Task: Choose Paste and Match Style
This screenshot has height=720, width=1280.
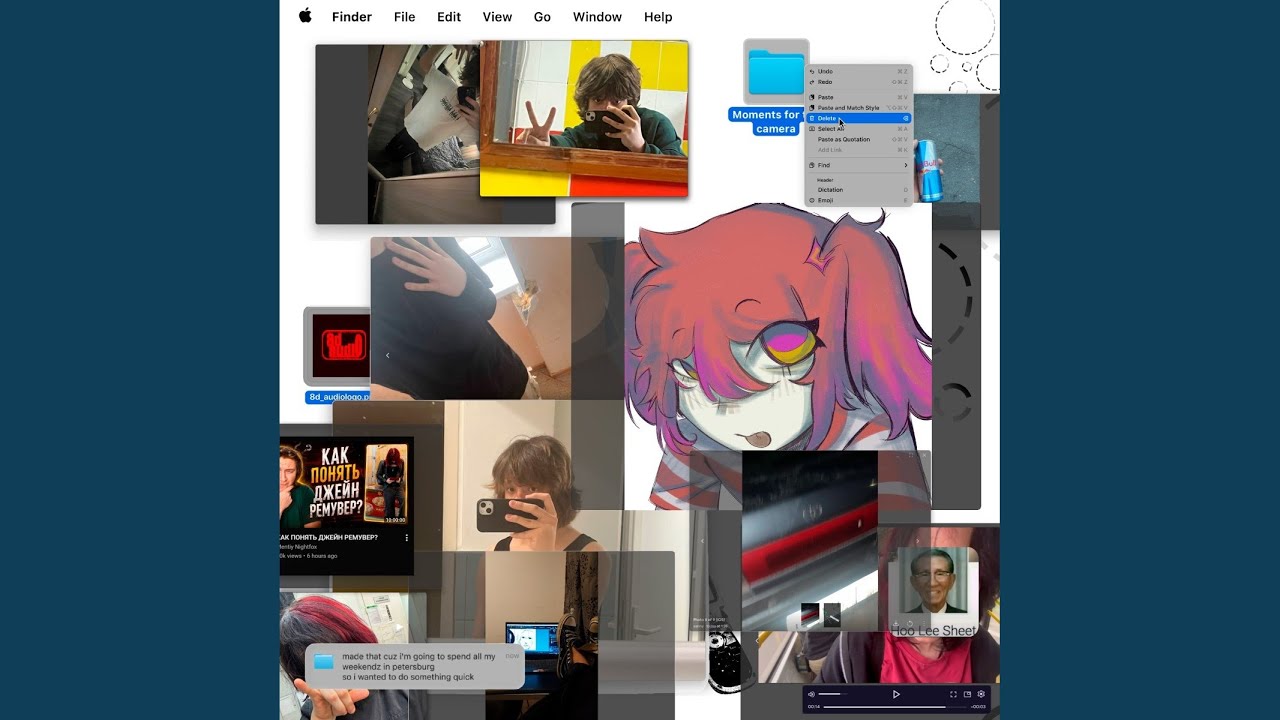Action: [x=859, y=108]
